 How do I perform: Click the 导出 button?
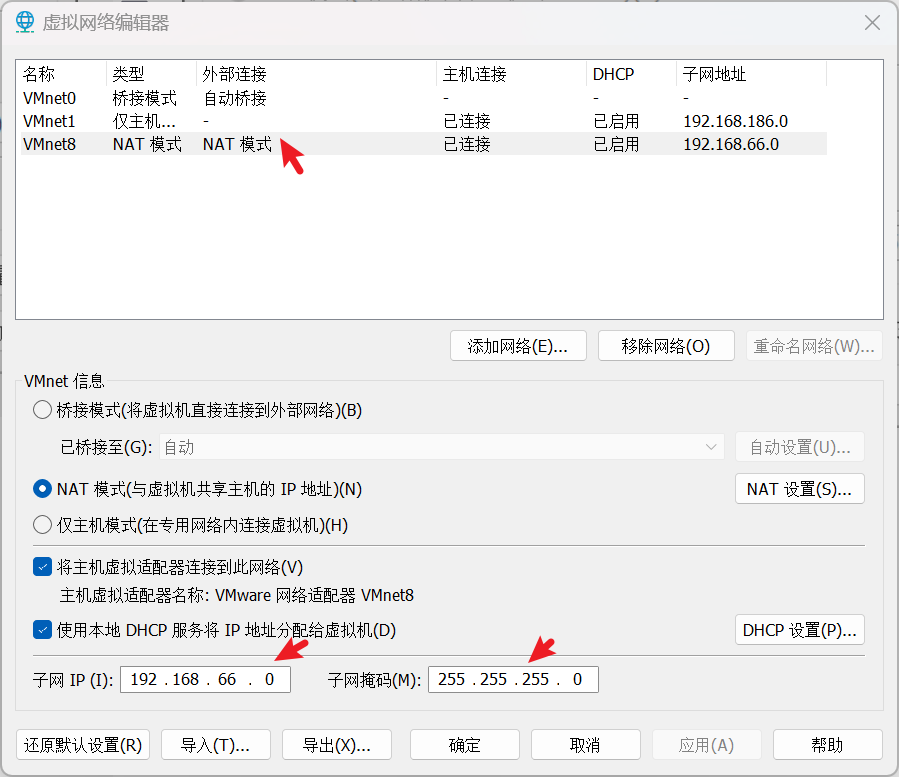click(335, 744)
